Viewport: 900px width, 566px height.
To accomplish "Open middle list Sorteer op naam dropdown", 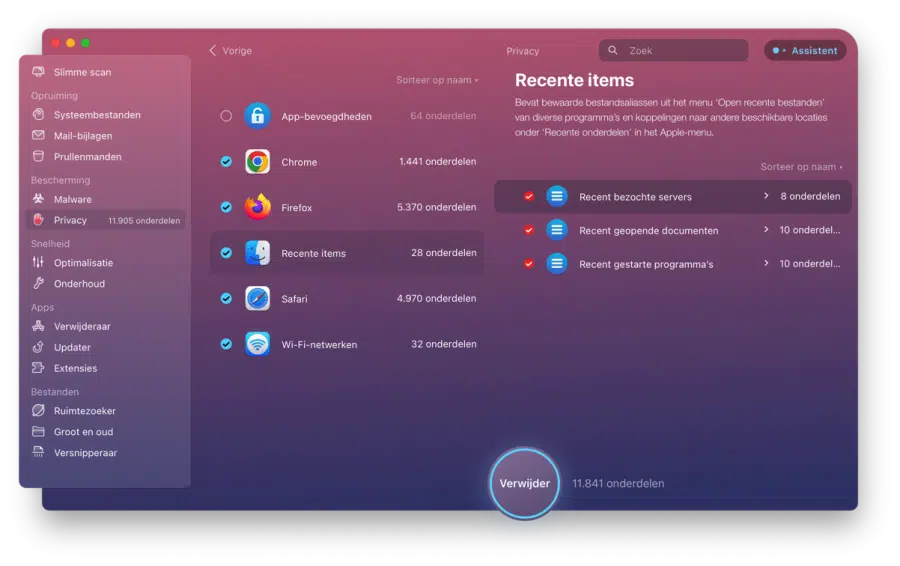I will pos(437,80).
